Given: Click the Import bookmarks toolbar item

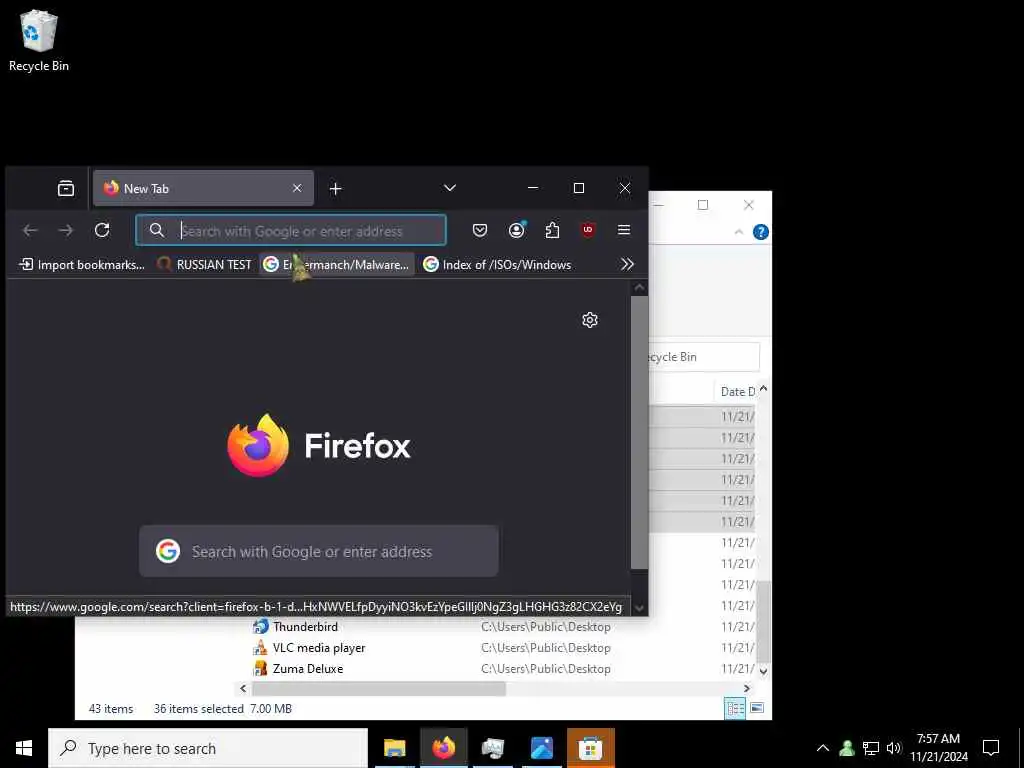Looking at the screenshot, I should click(x=82, y=264).
